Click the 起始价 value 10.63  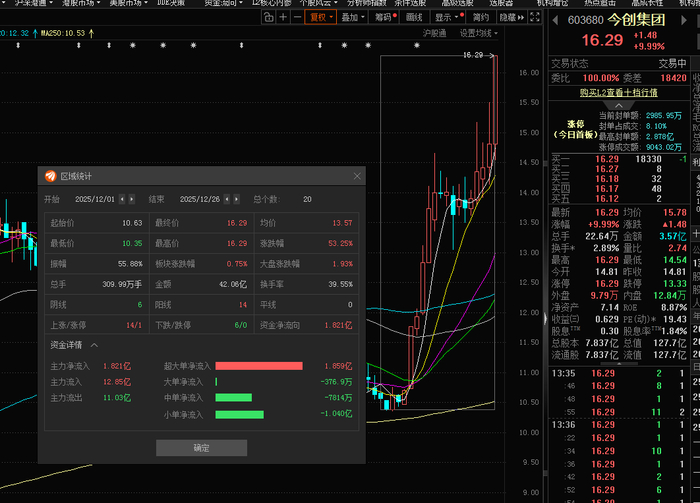132,223
